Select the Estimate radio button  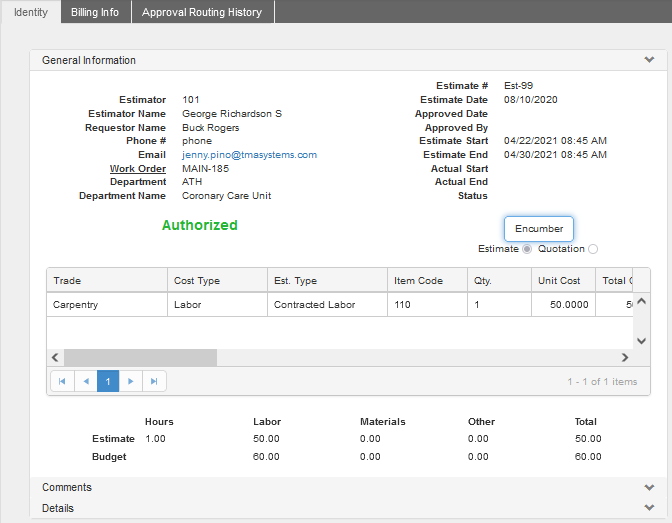tap(527, 249)
